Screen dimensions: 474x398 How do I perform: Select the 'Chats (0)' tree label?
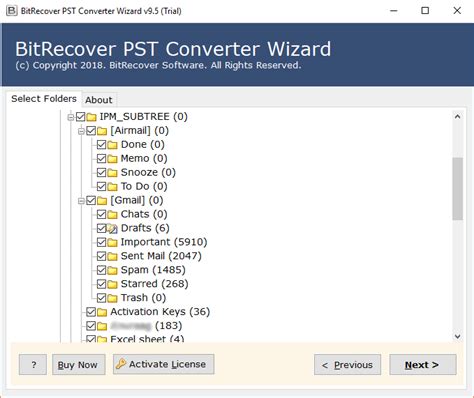[144, 214]
